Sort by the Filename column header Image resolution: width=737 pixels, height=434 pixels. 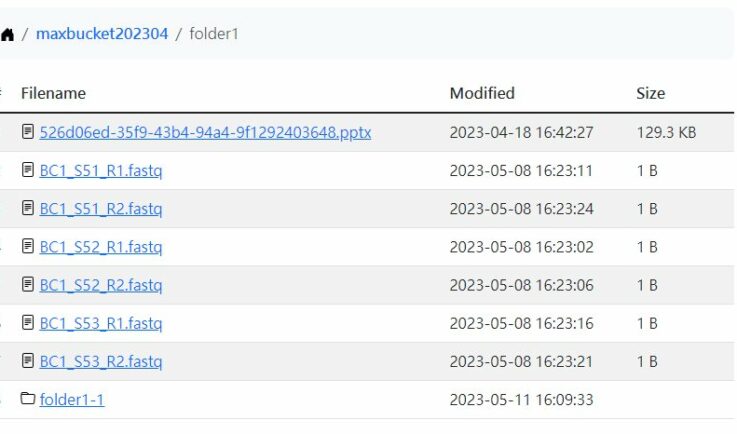[53, 93]
